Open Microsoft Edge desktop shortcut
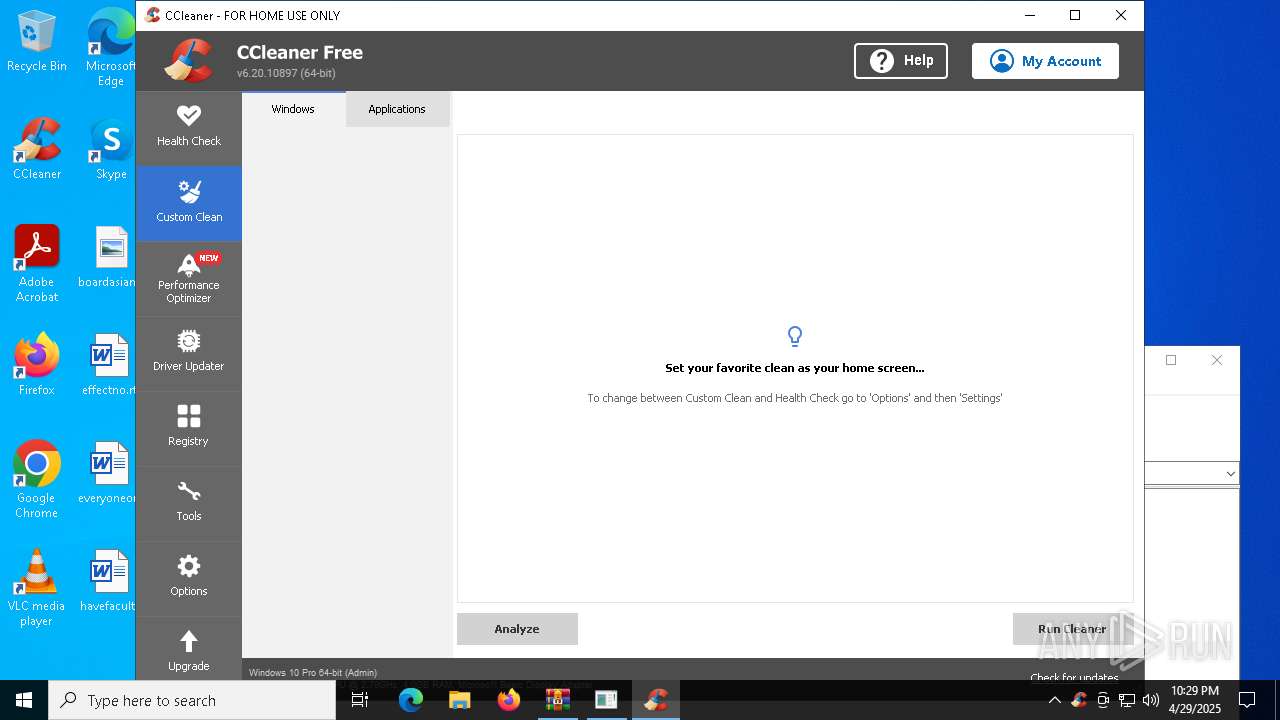The image size is (1280, 720). pos(111,48)
